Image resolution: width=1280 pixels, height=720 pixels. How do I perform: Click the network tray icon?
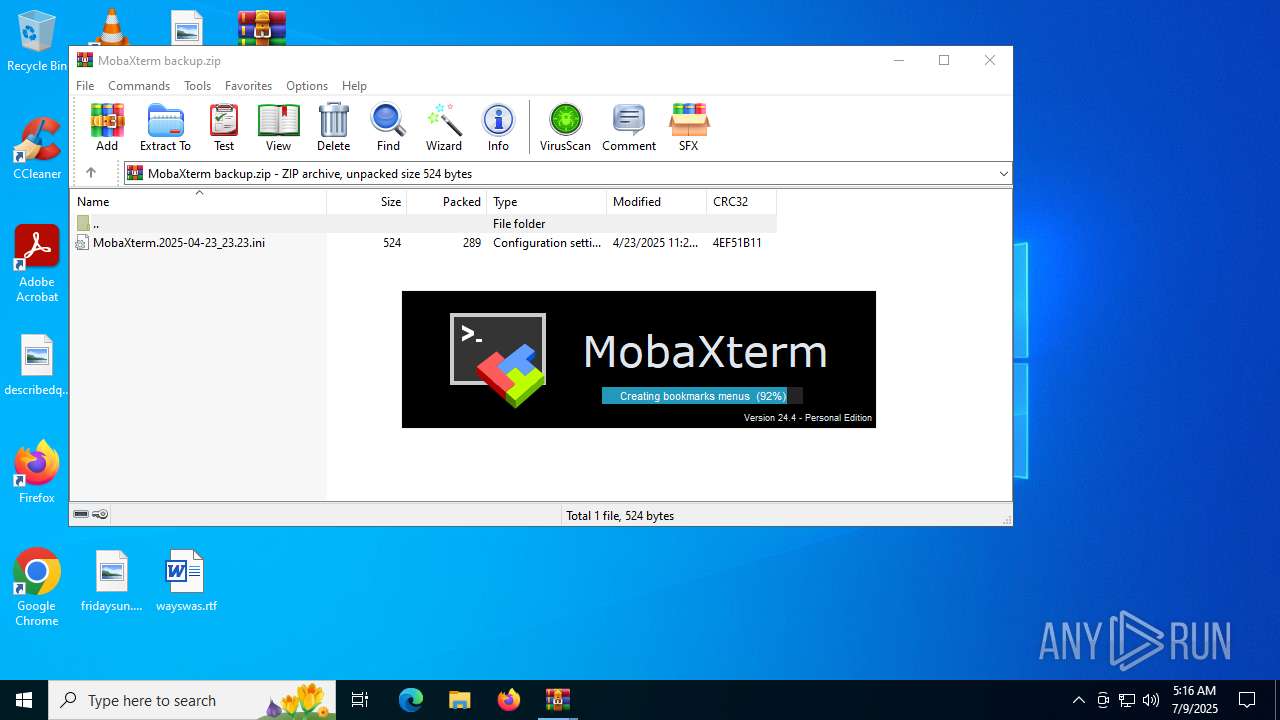tap(1127, 700)
